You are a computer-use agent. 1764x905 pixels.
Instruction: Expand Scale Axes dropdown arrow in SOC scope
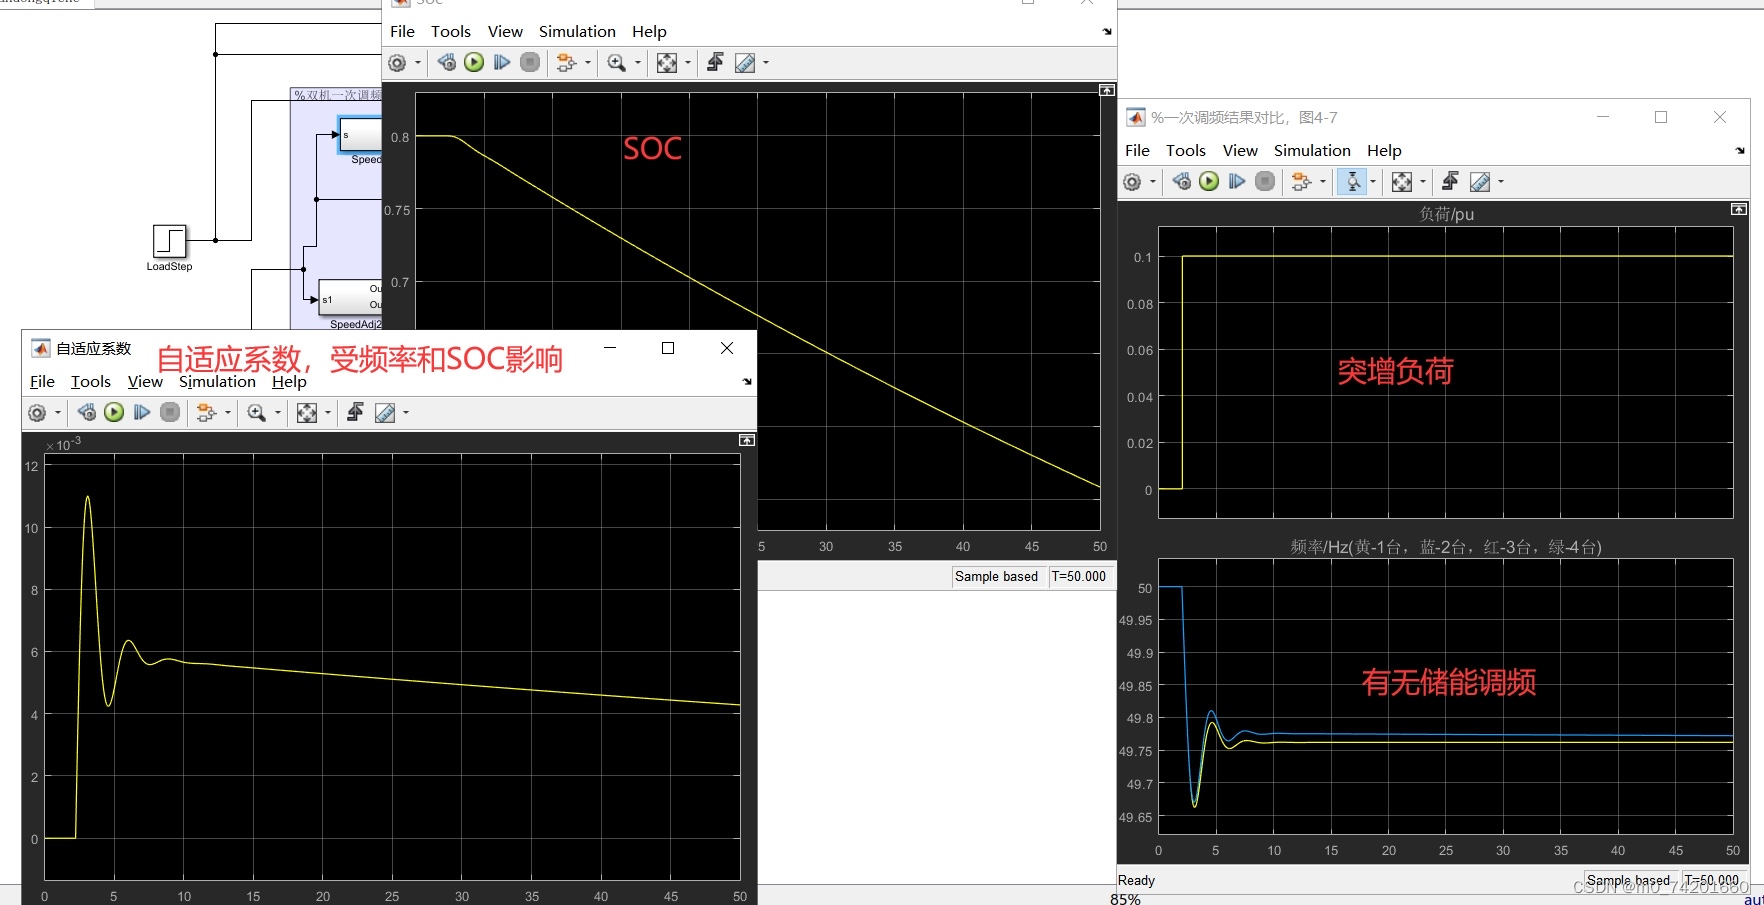pyautogui.click(x=688, y=63)
